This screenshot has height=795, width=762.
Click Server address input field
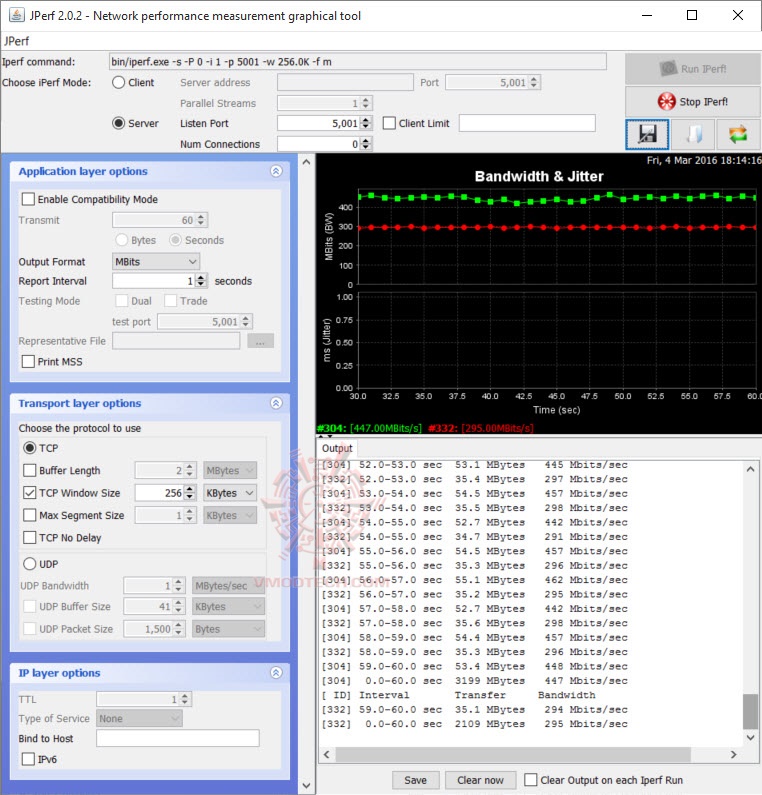[x=345, y=82]
